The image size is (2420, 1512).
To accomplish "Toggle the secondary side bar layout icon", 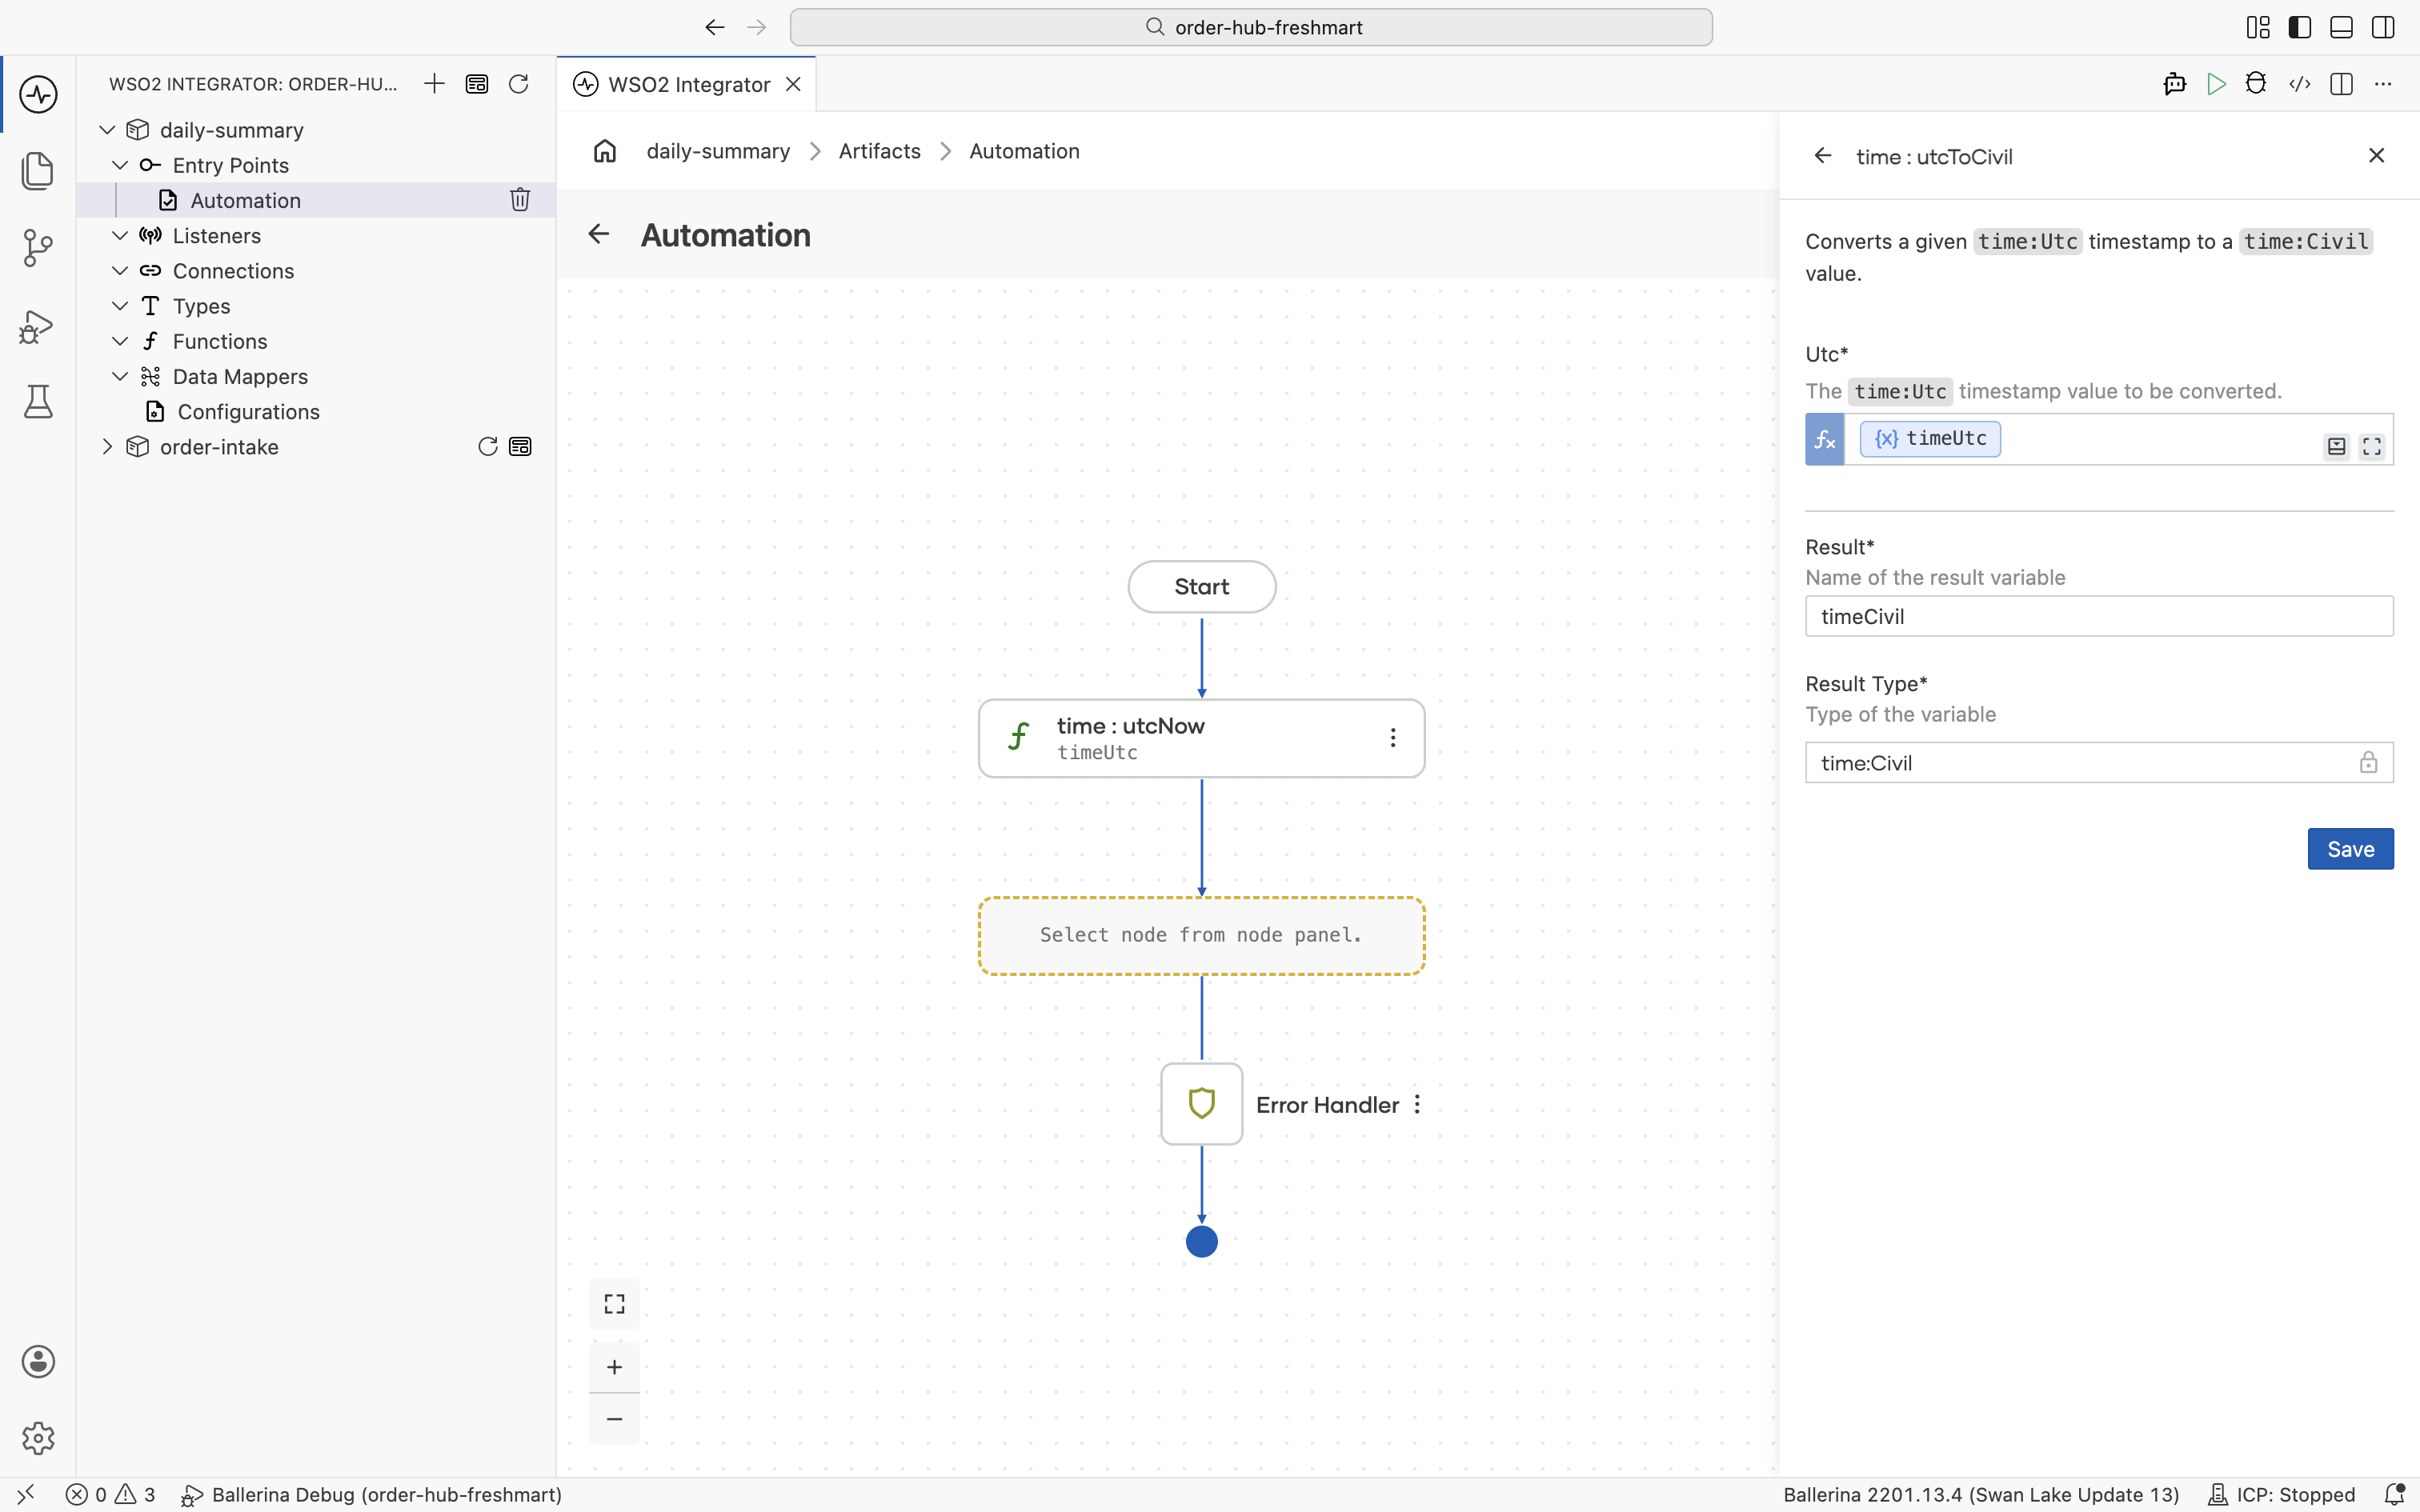I will (x=2383, y=27).
